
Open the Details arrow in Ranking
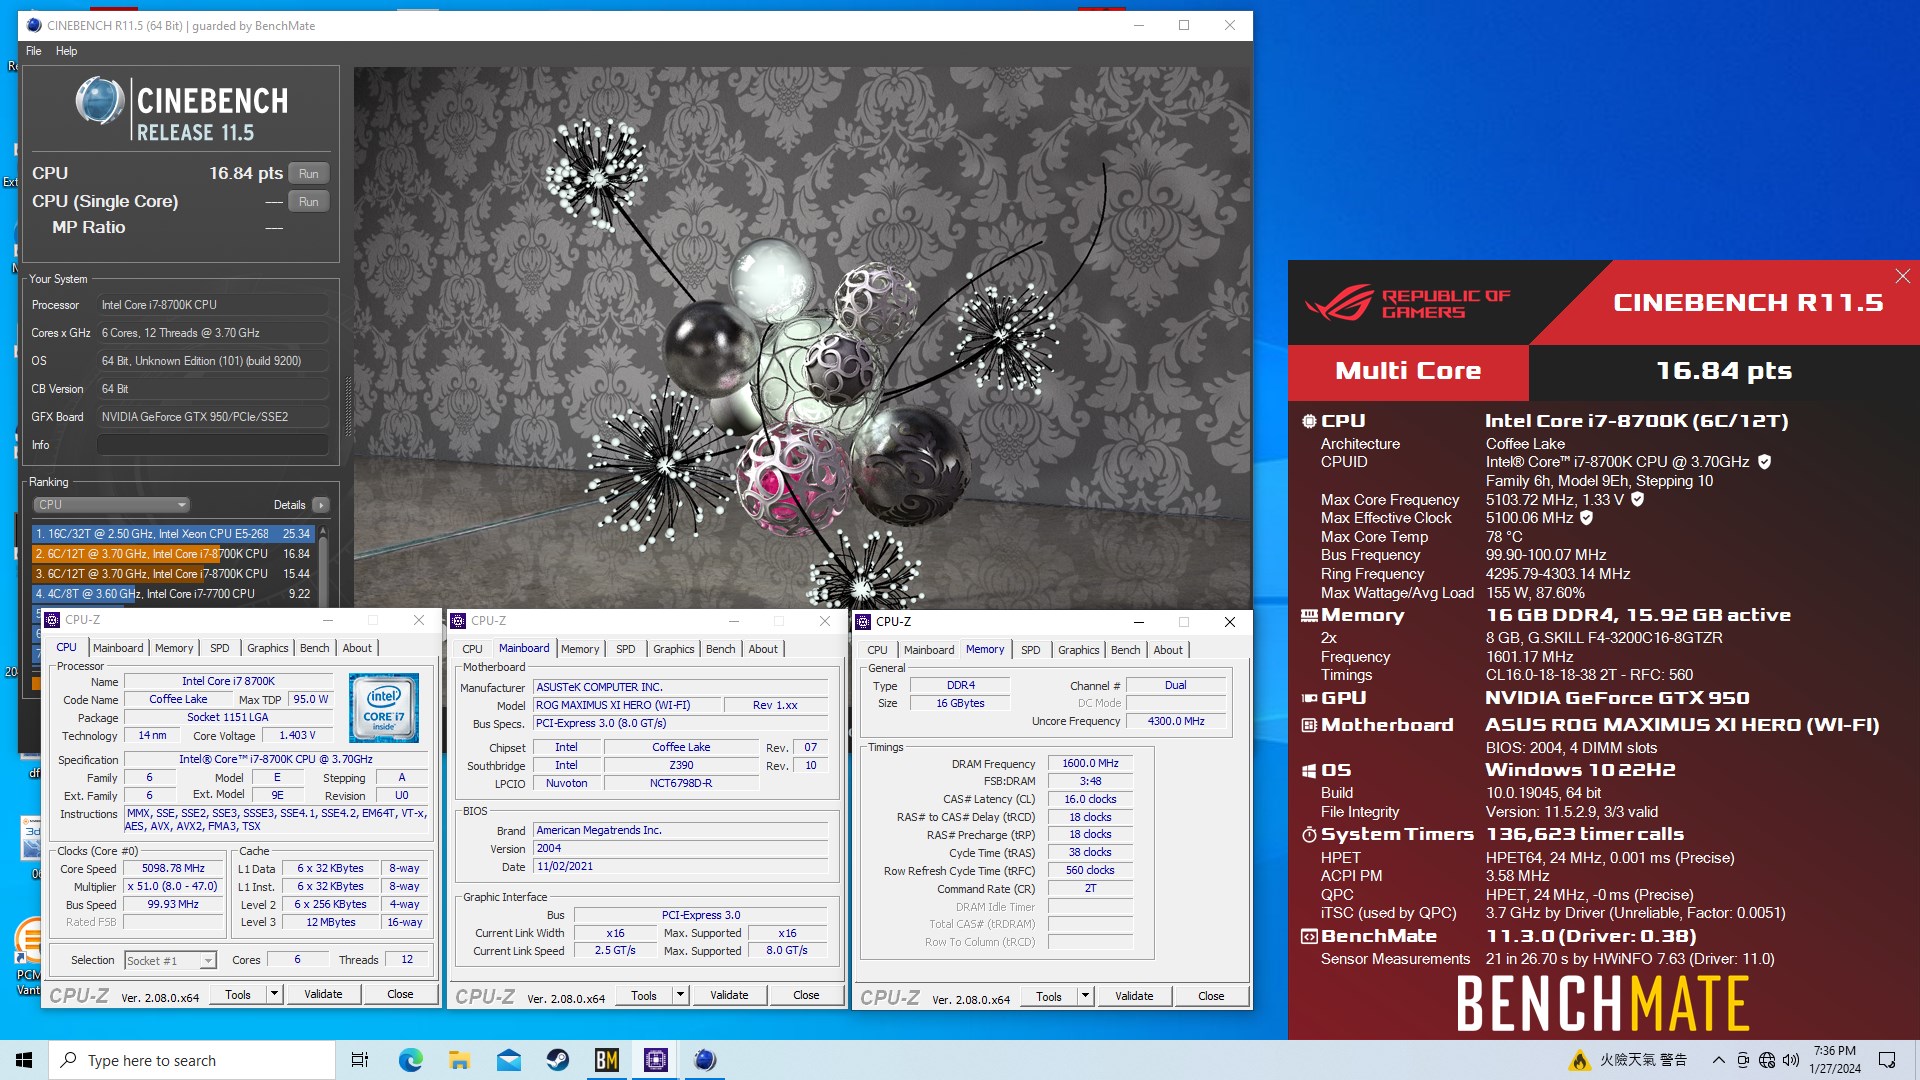point(321,505)
